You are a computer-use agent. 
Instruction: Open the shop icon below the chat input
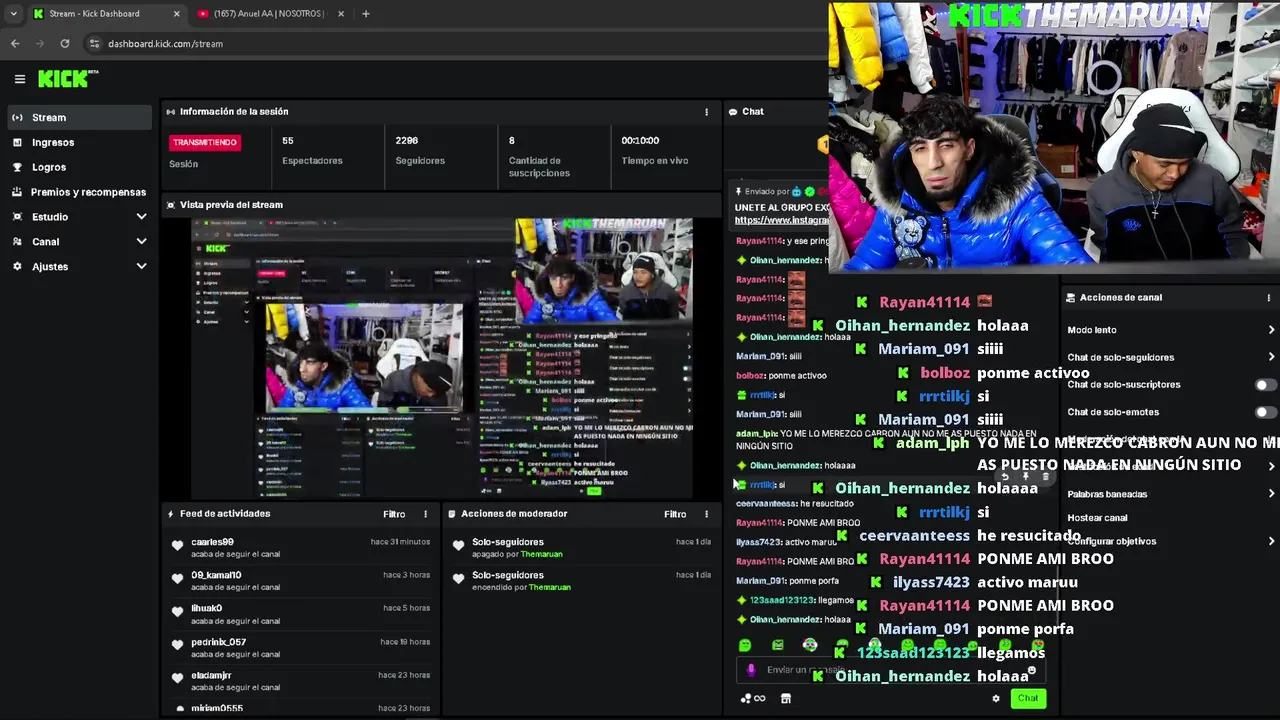pyautogui.click(x=786, y=699)
